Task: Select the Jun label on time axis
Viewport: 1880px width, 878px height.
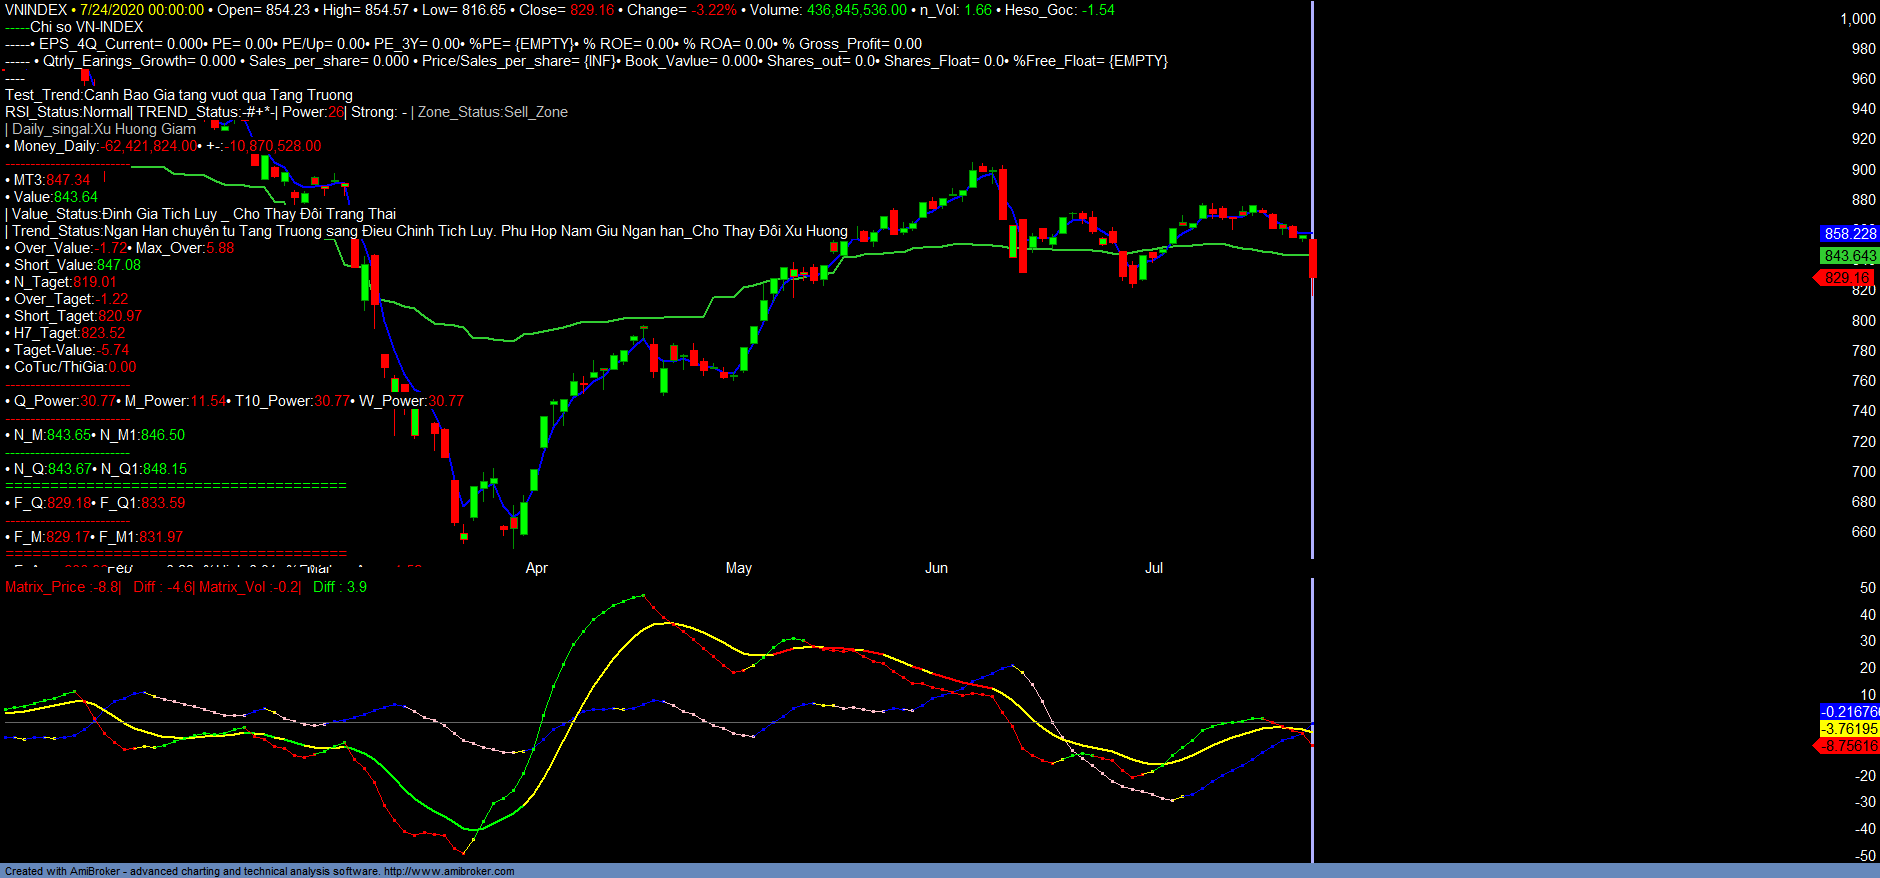Action: click(936, 568)
